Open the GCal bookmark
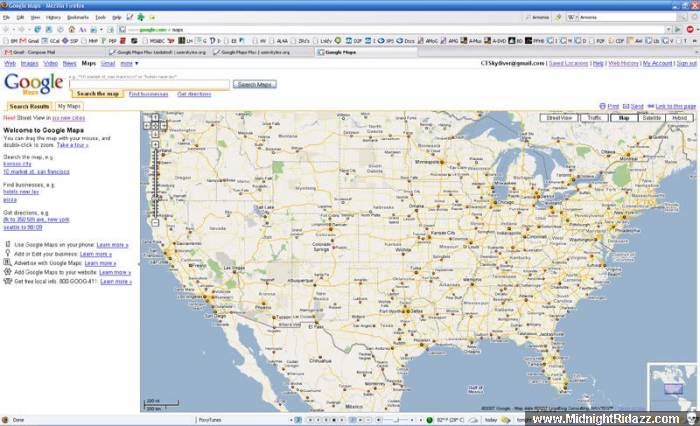The image size is (700, 426). (x=50, y=41)
